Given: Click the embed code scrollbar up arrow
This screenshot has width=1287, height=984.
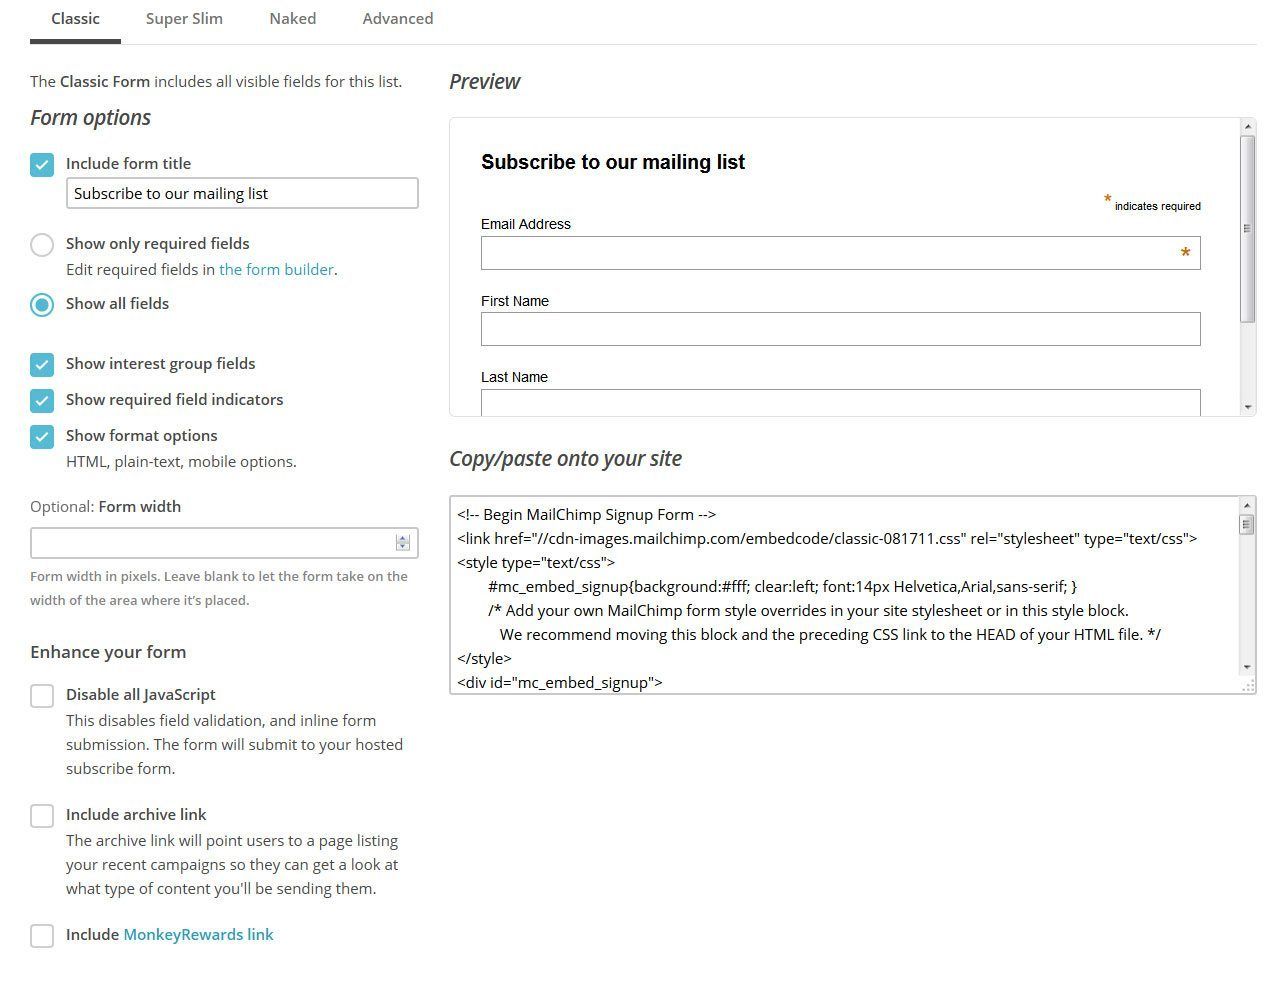Looking at the screenshot, I should [x=1247, y=505].
